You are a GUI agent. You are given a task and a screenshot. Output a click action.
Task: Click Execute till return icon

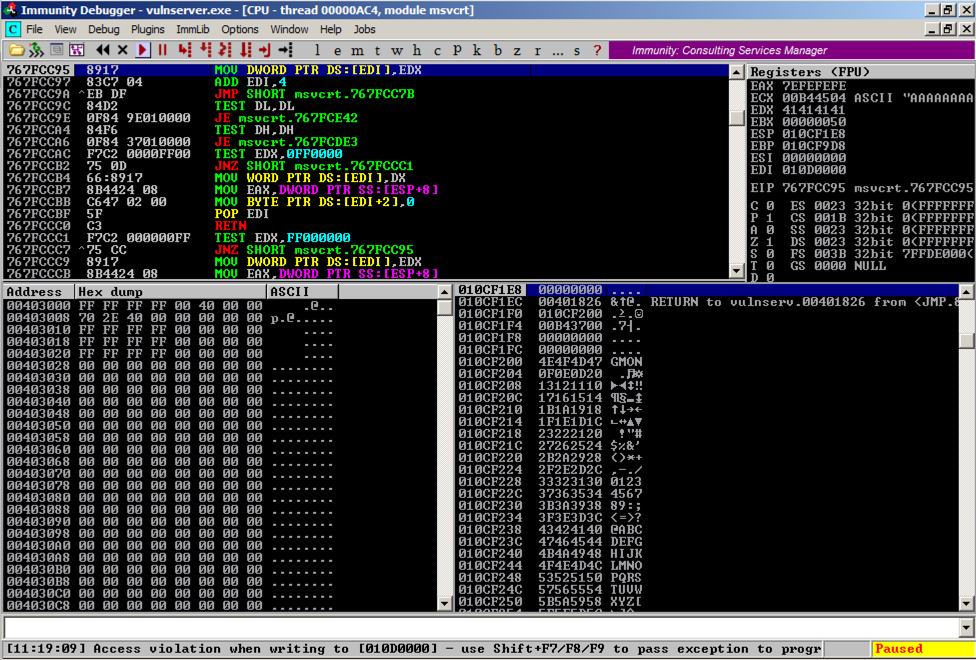(x=265, y=50)
